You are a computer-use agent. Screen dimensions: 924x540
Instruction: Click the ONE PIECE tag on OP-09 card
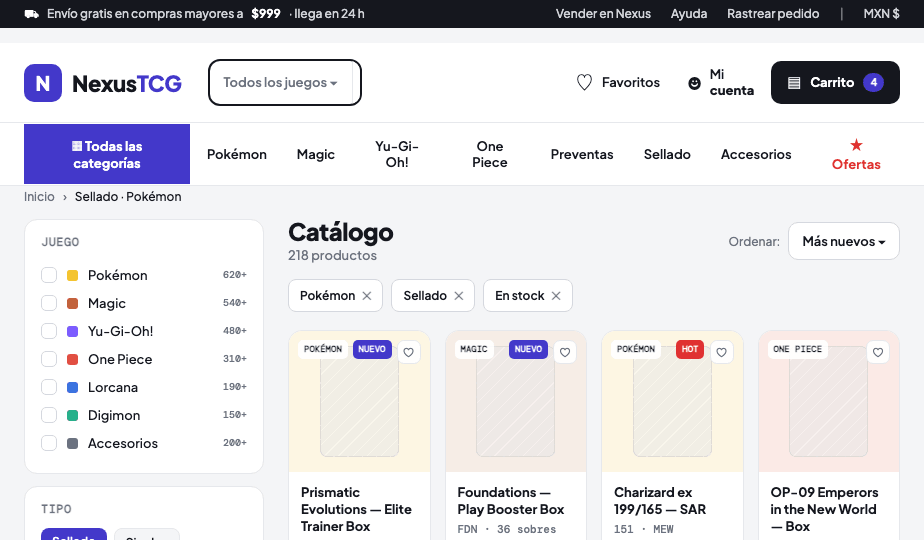tap(797, 349)
